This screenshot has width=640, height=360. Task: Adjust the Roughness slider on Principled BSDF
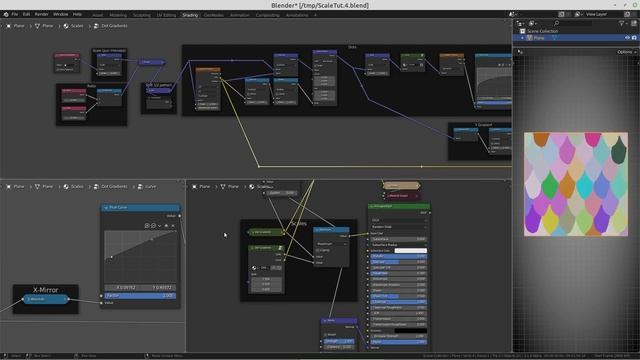click(x=399, y=273)
